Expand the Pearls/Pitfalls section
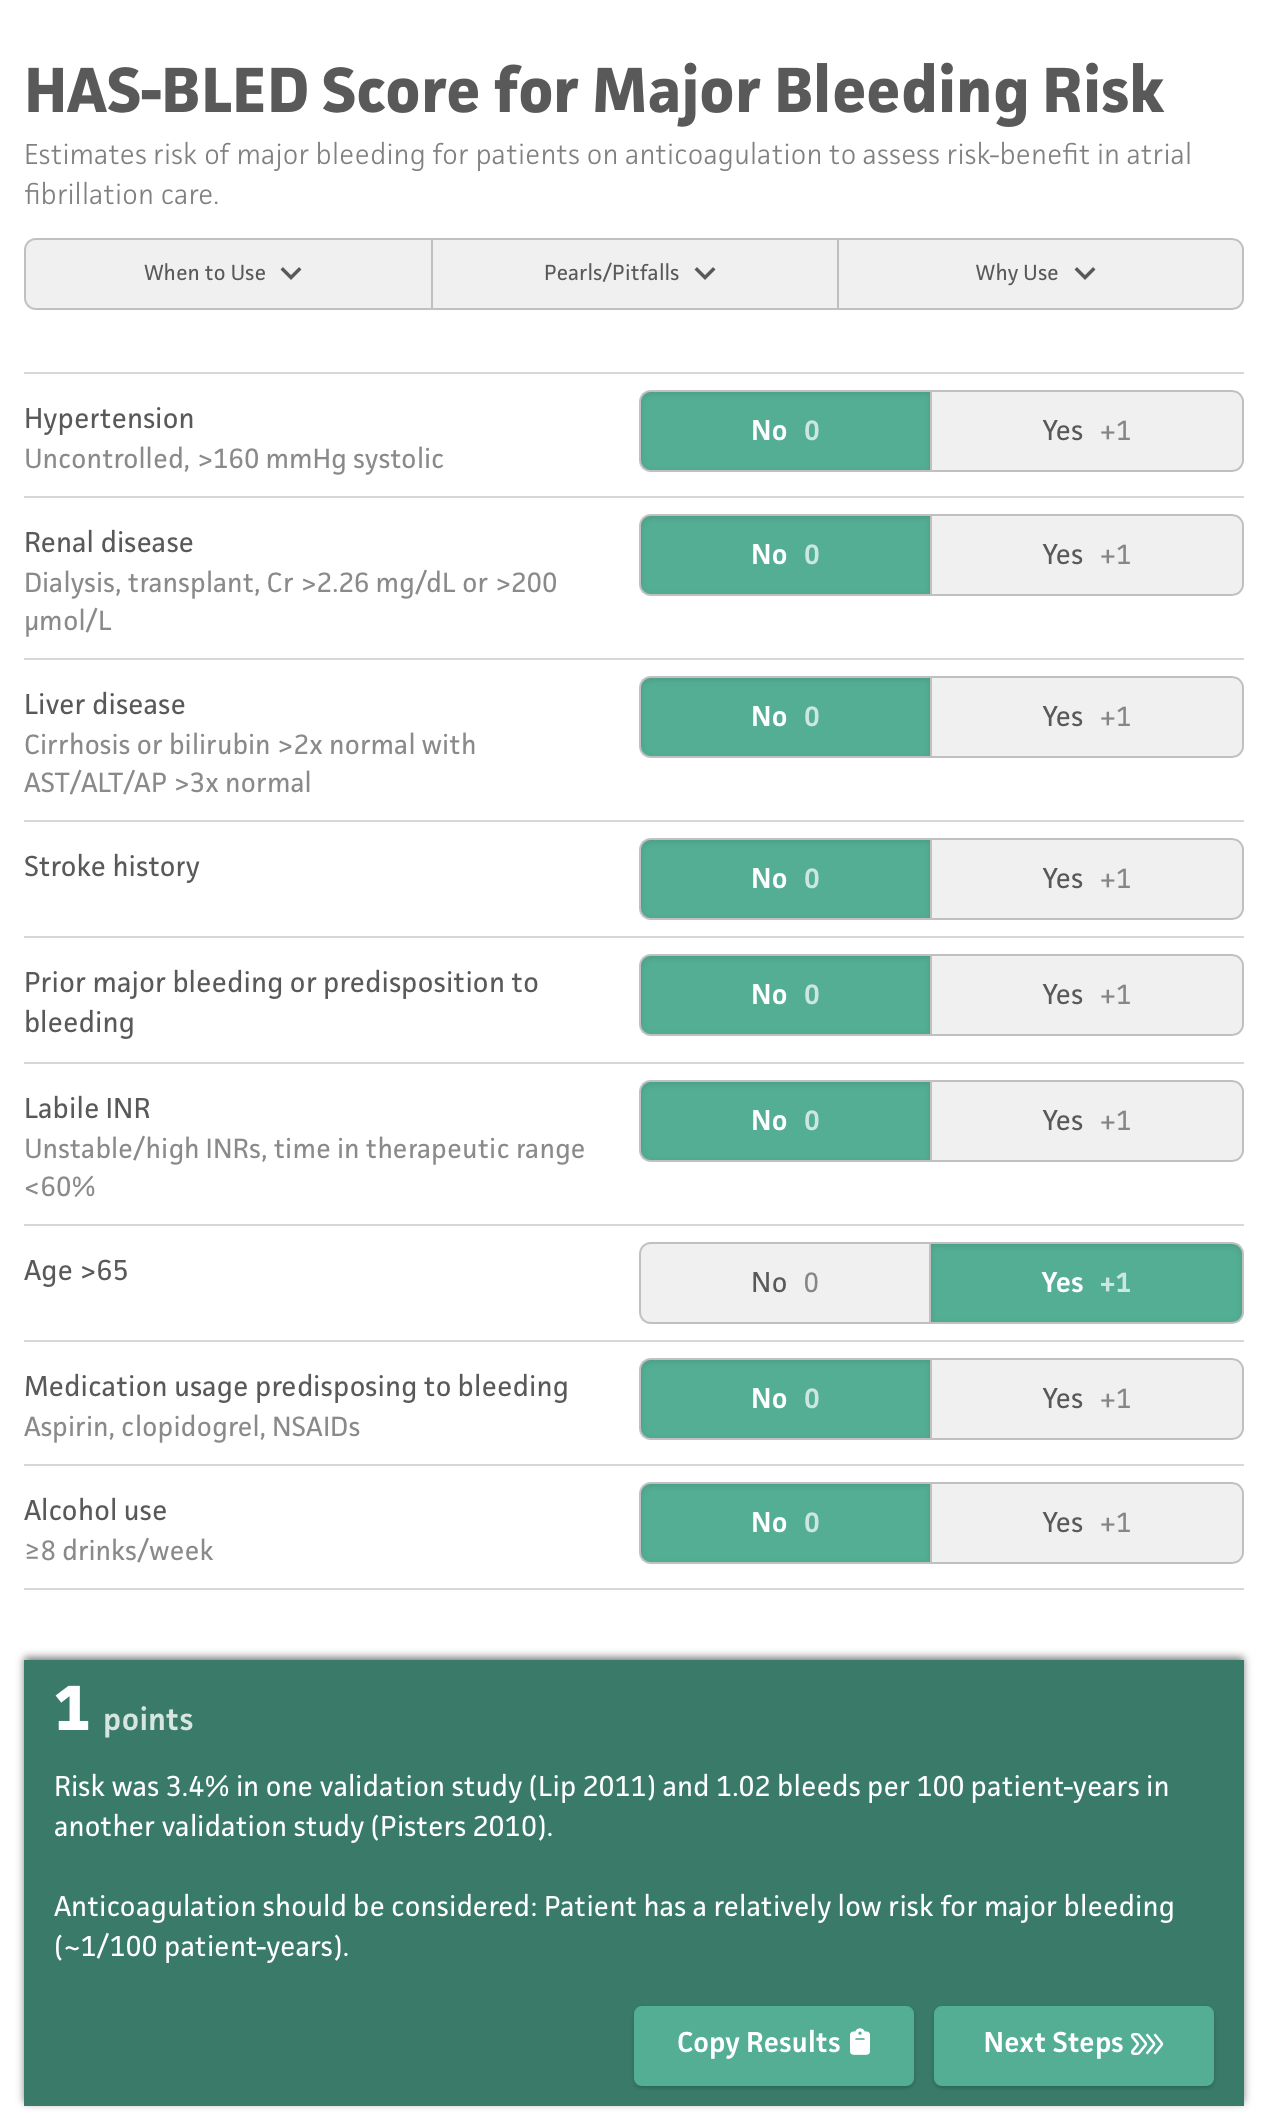1274x2128 pixels. 635,274
